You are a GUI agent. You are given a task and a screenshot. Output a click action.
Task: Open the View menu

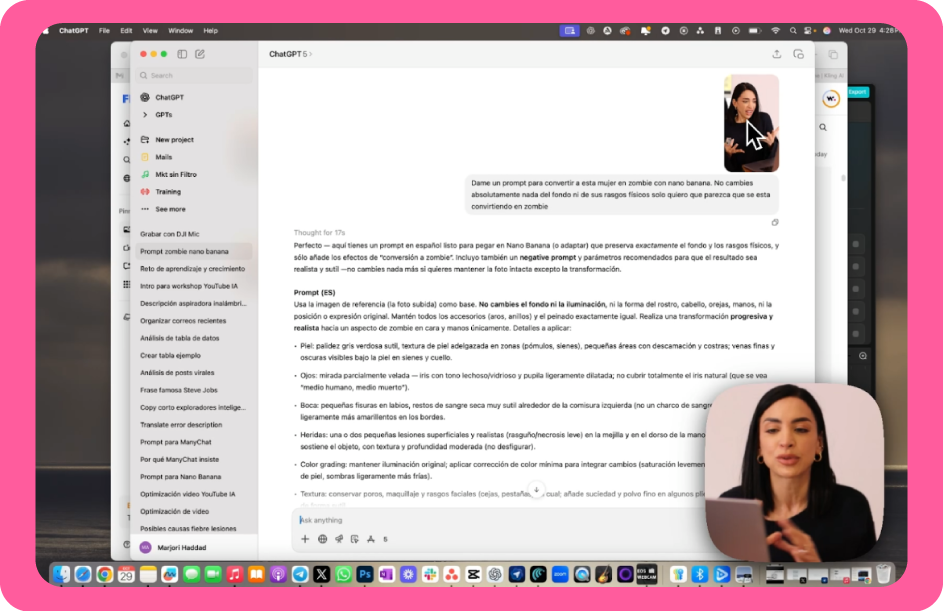tap(150, 31)
